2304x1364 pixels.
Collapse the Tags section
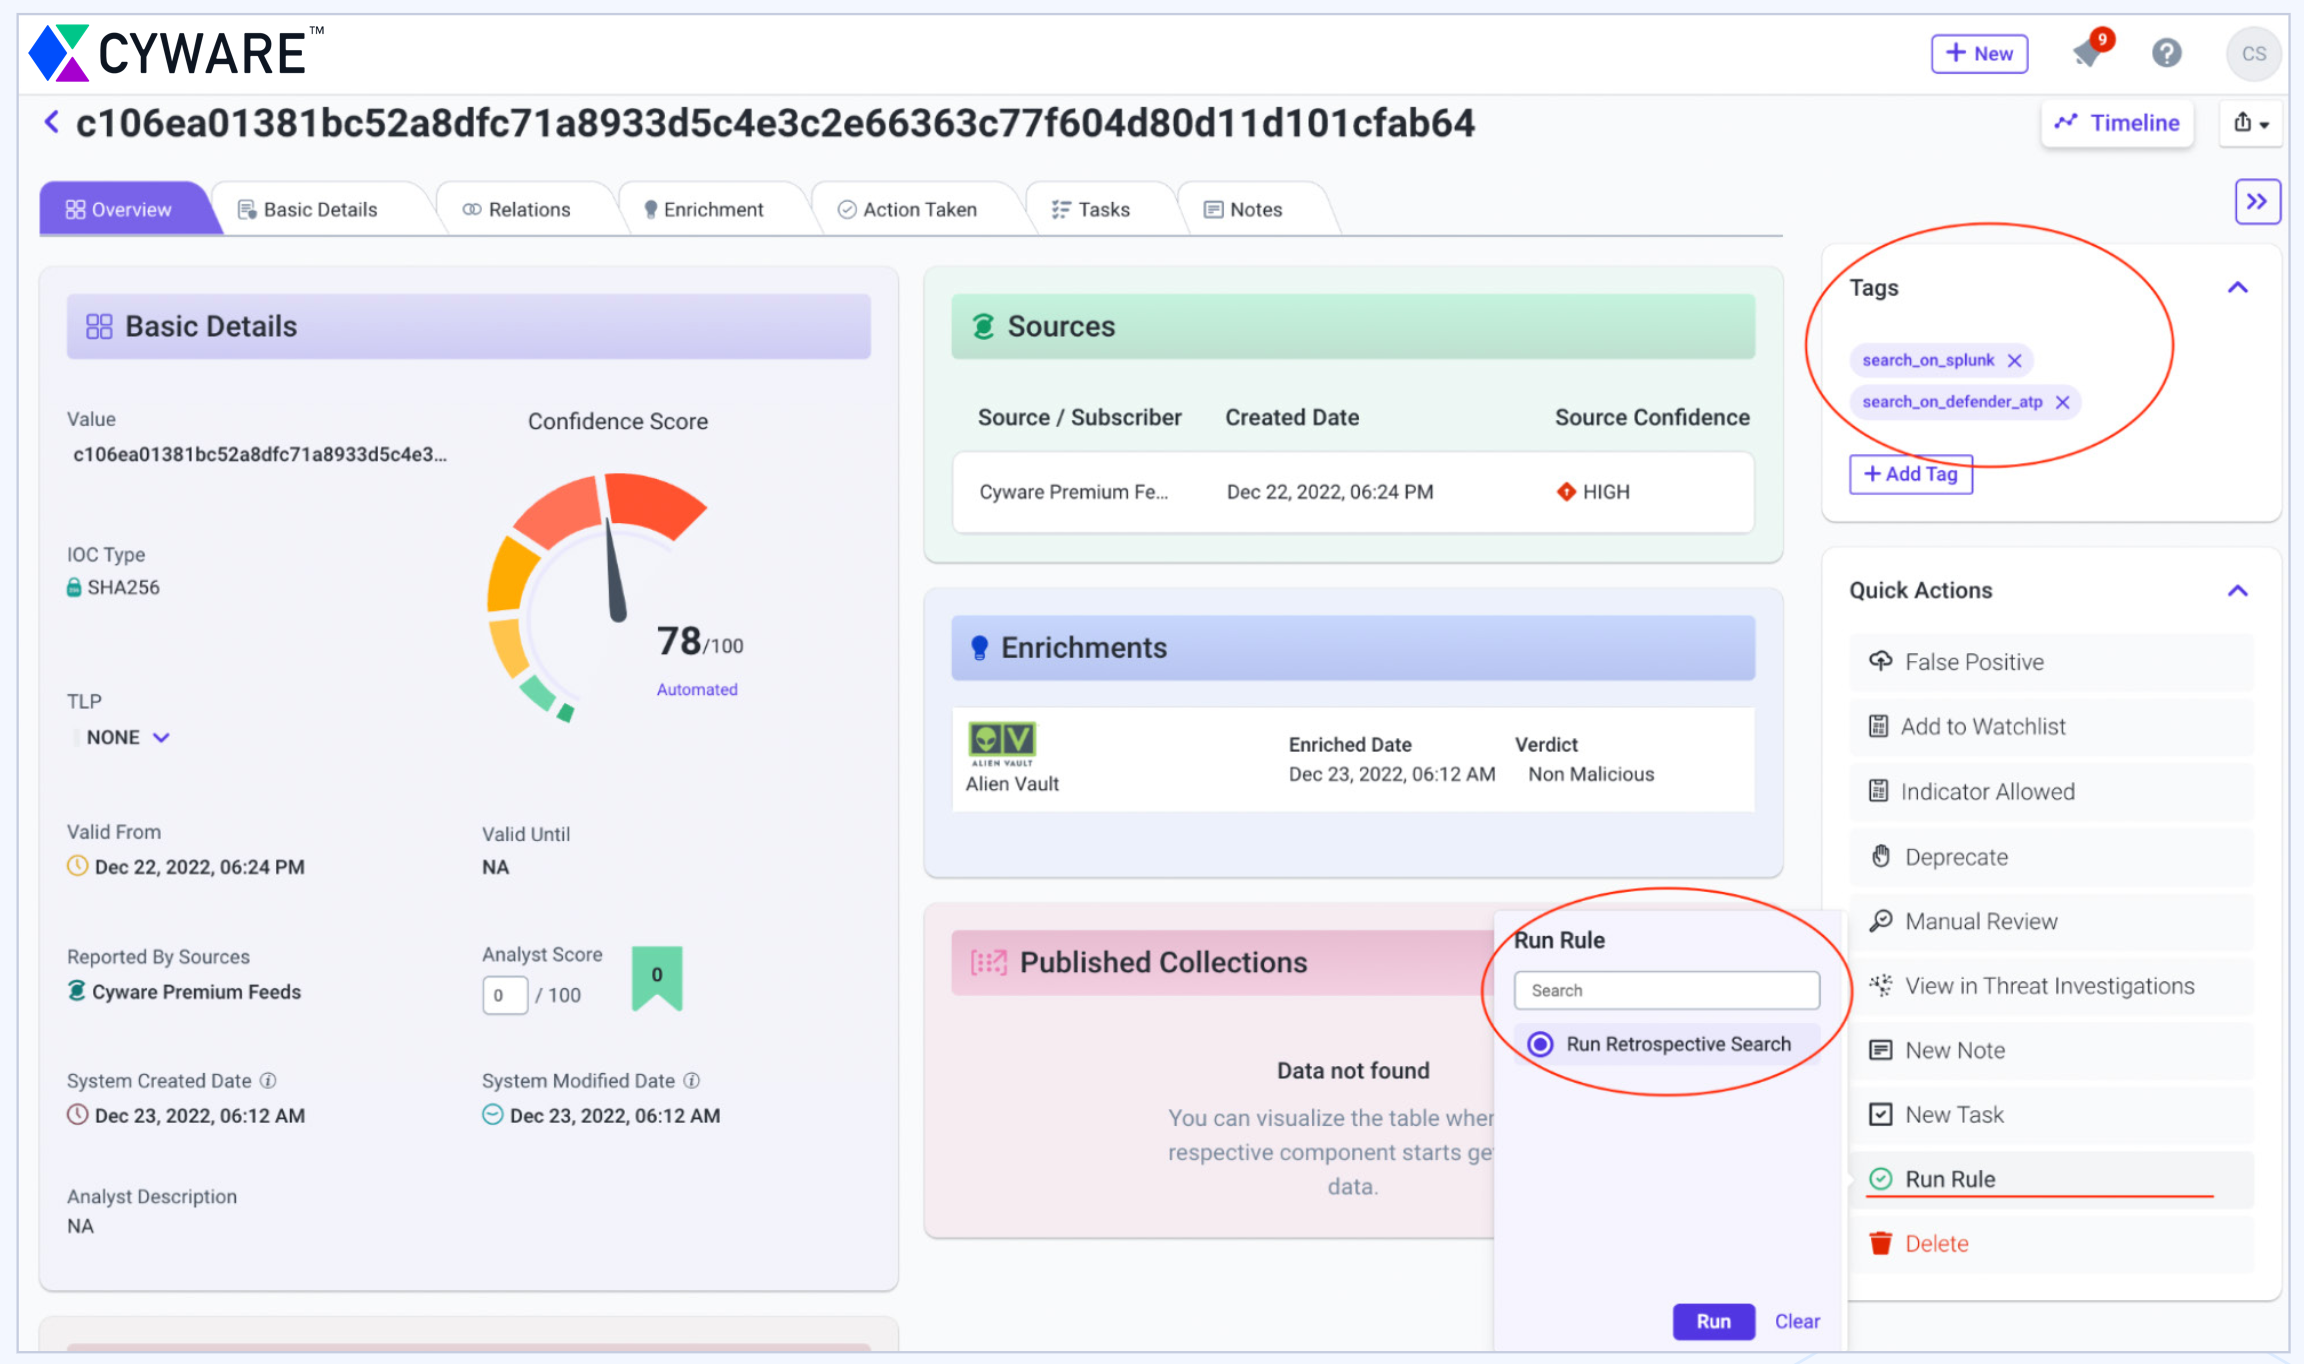[2238, 288]
